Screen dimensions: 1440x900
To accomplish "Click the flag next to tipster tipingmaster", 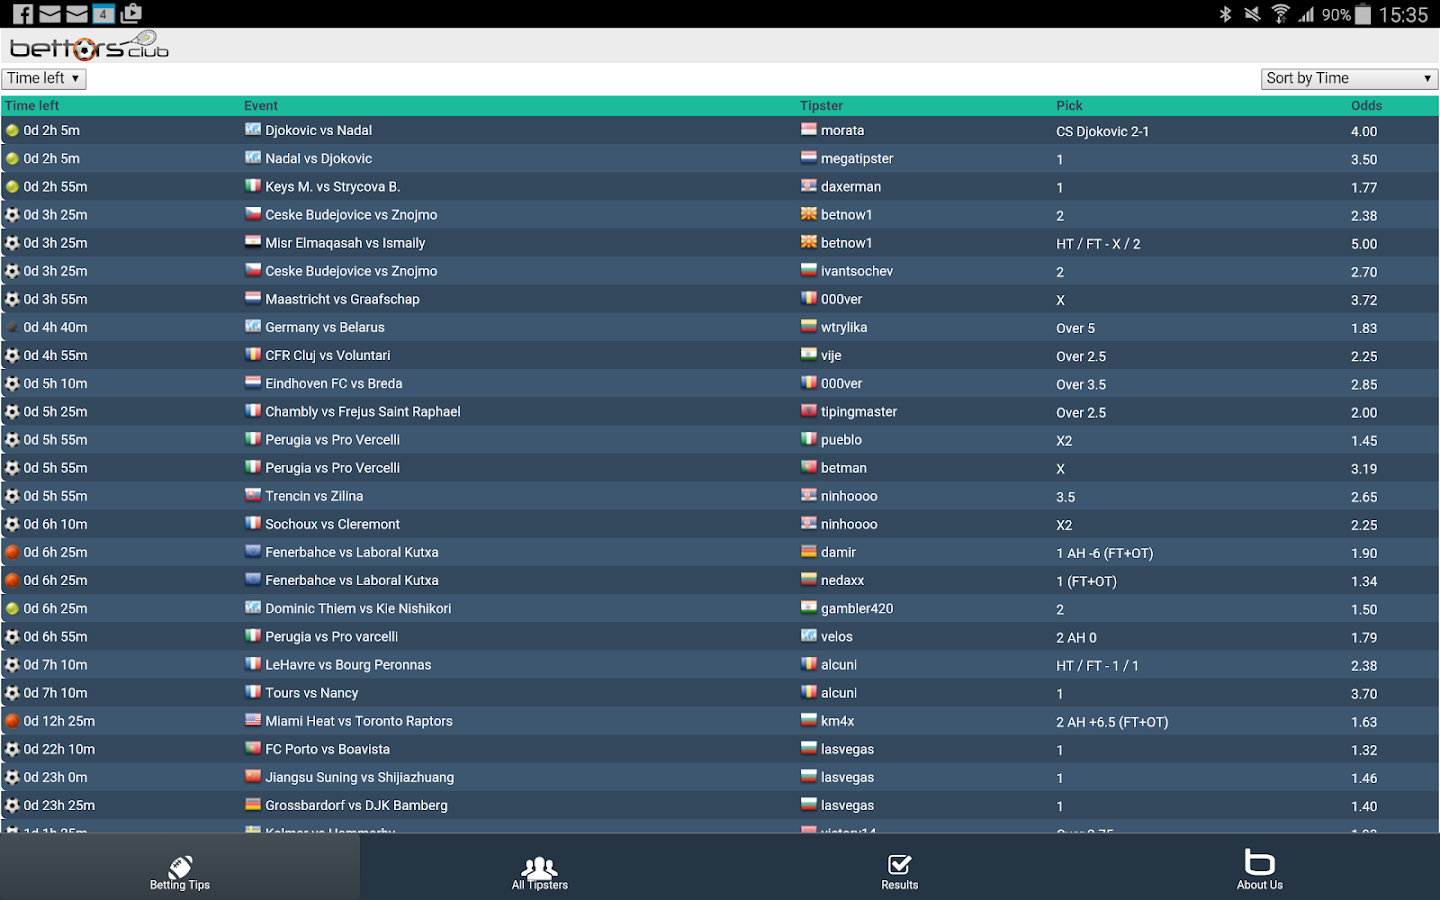I will 809,411.
